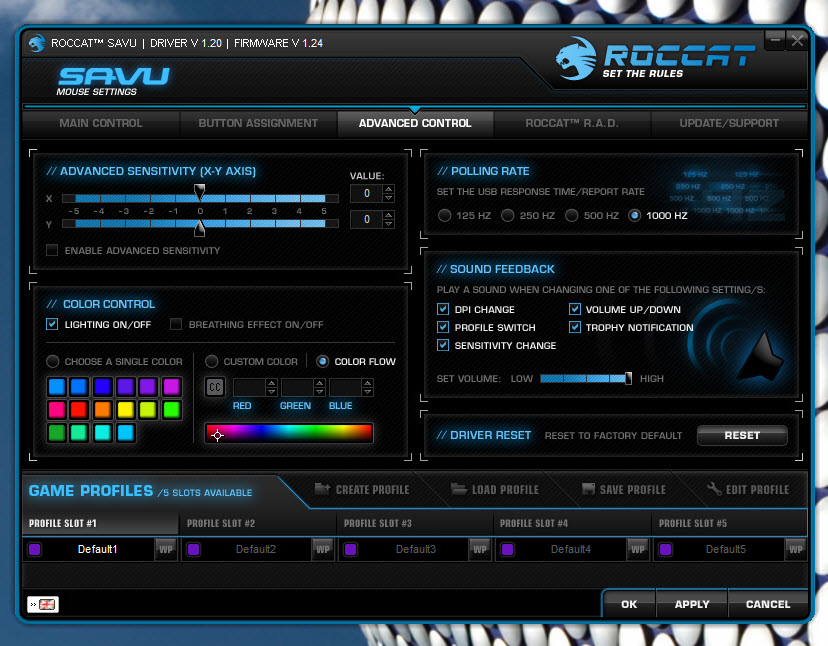
Task: Switch to the Main Control tab
Action: point(101,123)
